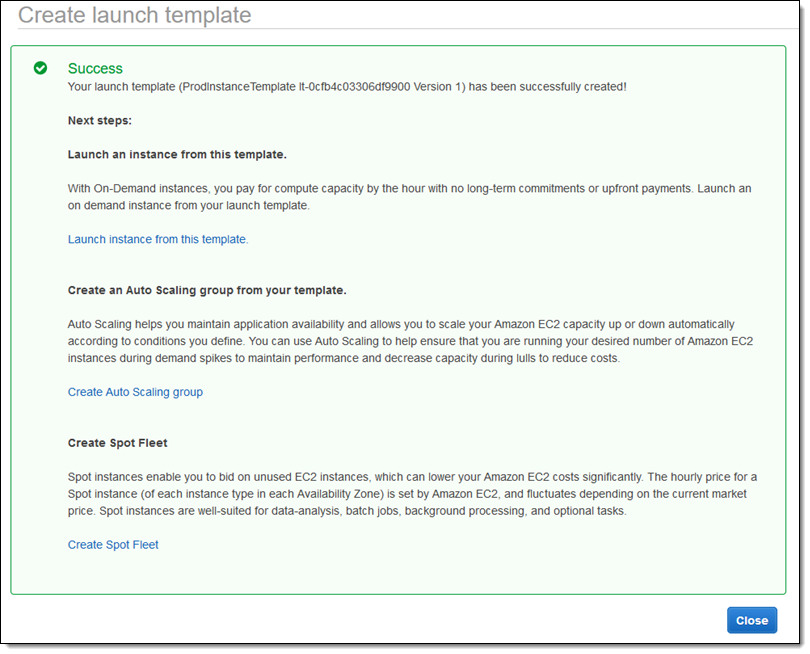Image resolution: width=810 pixels, height=654 pixels.
Task: Click the paragraph starting 'Auto Scaling helps you maintain'
Action: tap(400, 341)
